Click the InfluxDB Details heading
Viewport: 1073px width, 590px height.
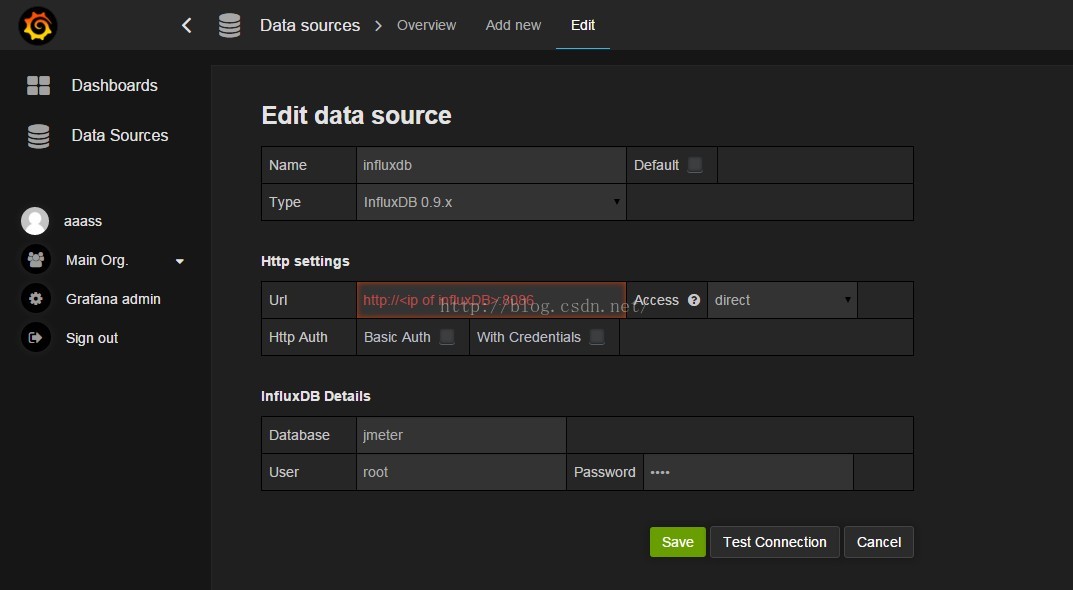click(315, 396)
